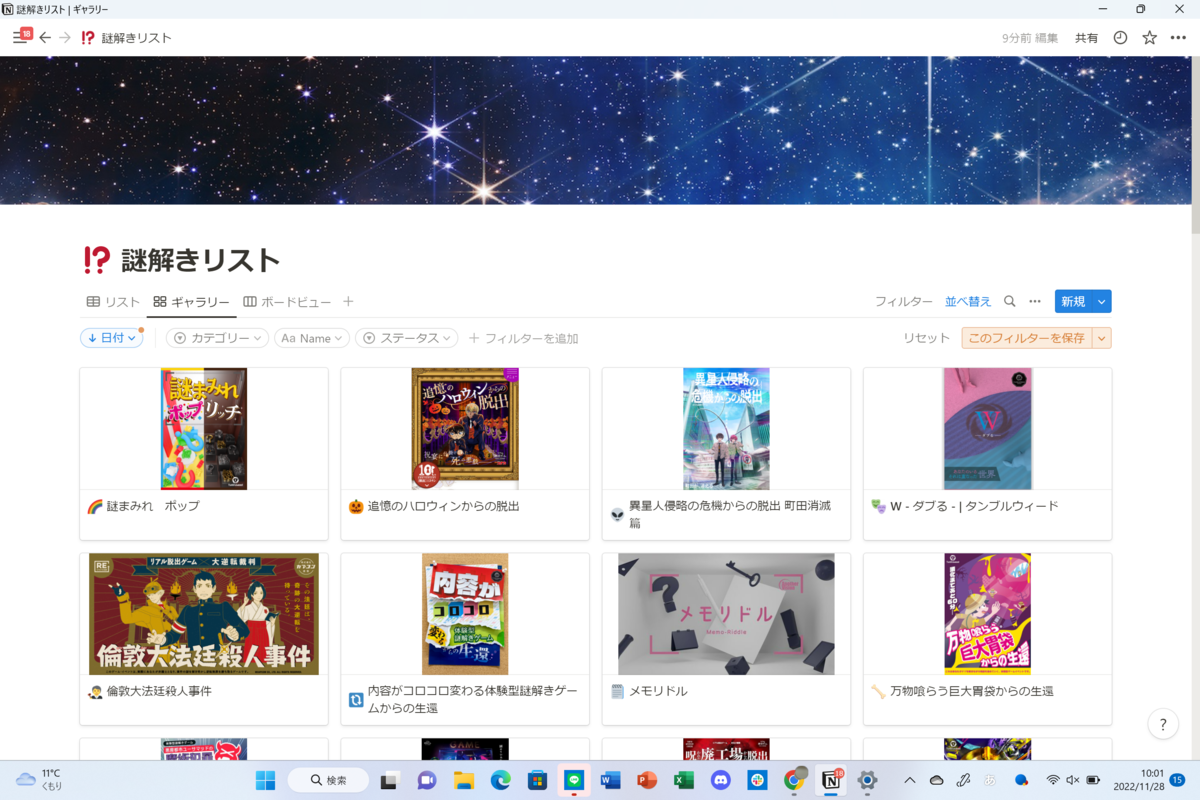Switch to Chrome in taskbar
The height and width of the screenshot is (800, 1200).
(x=794, y=780)
